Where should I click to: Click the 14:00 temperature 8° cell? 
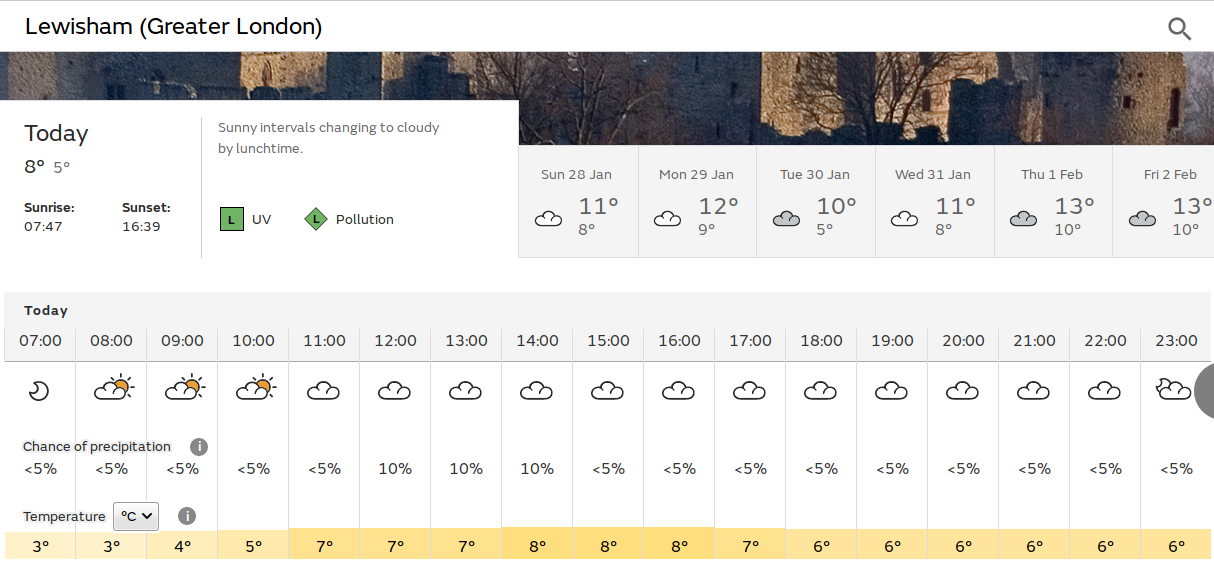coord(537,546)
